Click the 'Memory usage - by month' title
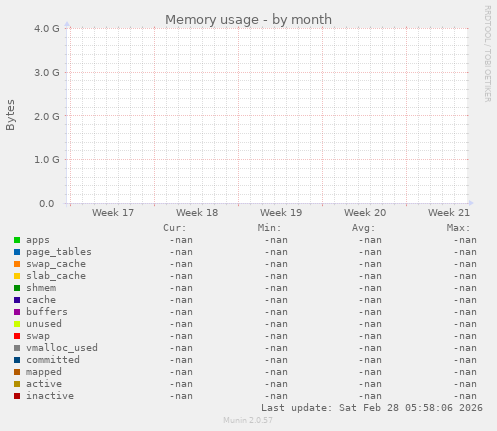Screen dimensions: 497x431 248,20
